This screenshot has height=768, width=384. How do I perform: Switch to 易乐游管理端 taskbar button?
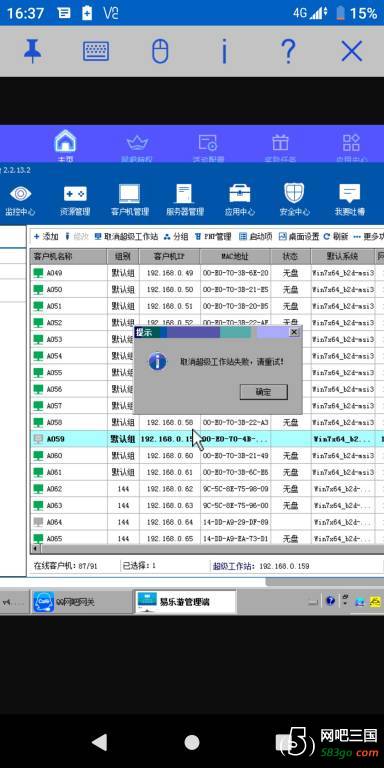[185, 602]
